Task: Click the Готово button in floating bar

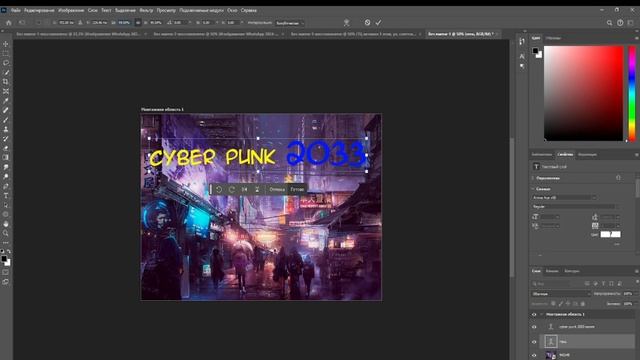Action: point(297,189)
